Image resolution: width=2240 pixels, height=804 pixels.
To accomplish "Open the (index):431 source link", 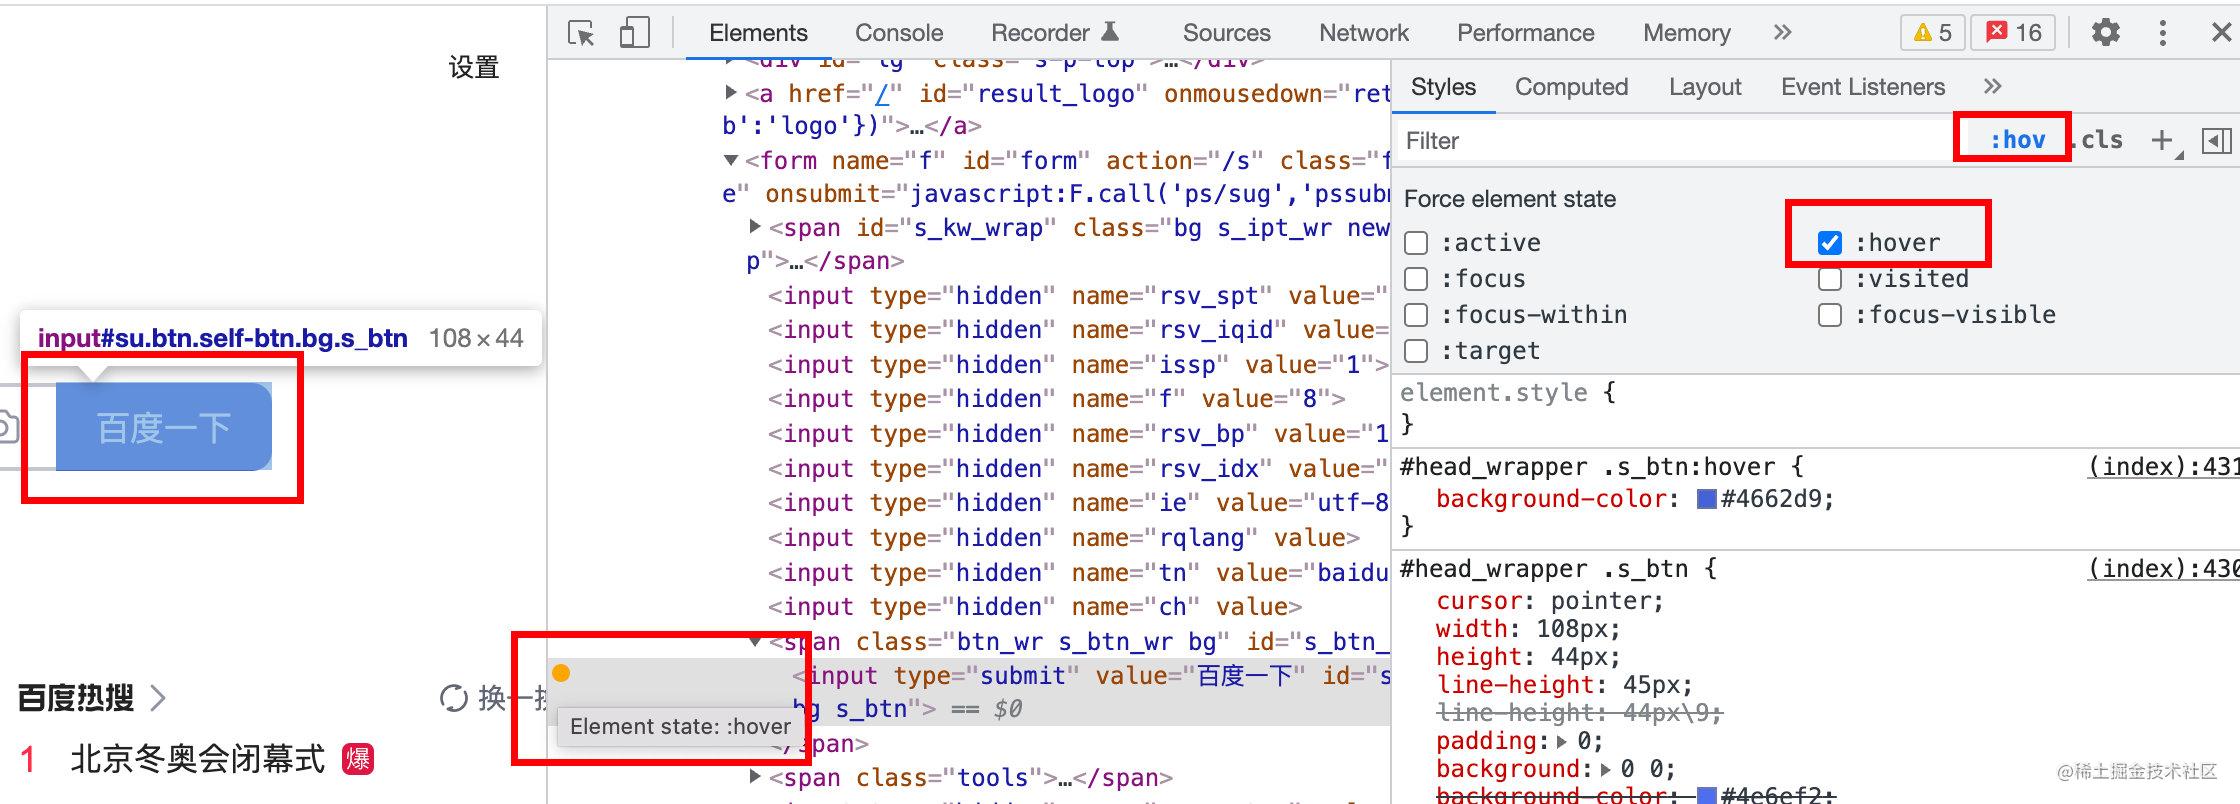I will 2164,467.
